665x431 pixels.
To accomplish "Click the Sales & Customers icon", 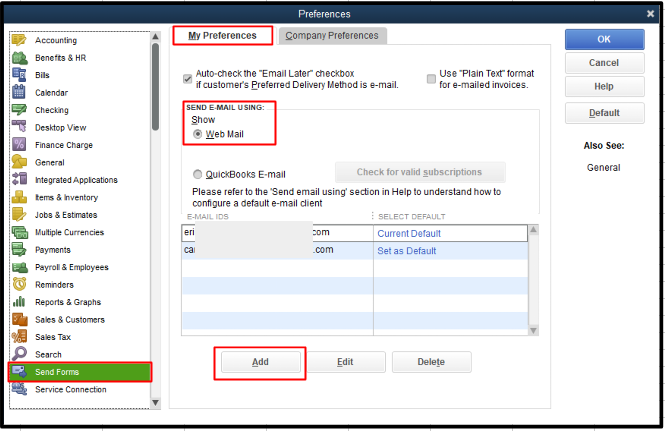I will tap(20, 319).
